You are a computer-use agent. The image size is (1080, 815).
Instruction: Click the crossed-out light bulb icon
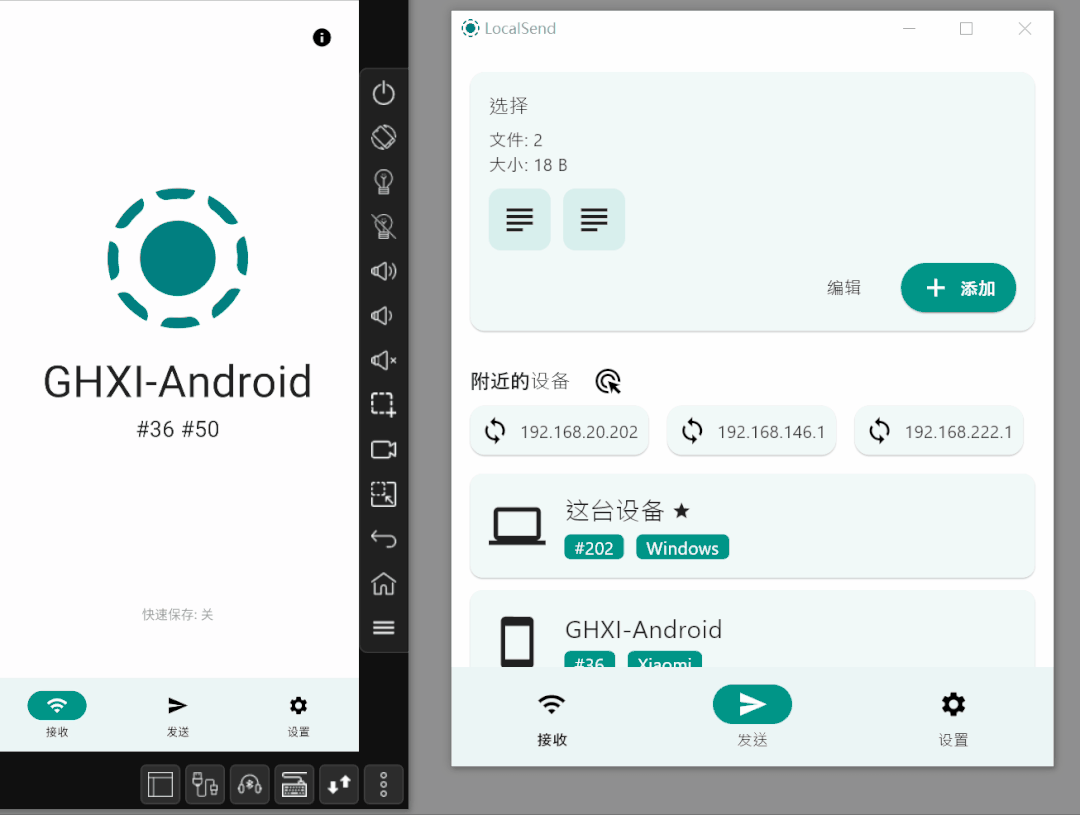click(x=384, y=226)
